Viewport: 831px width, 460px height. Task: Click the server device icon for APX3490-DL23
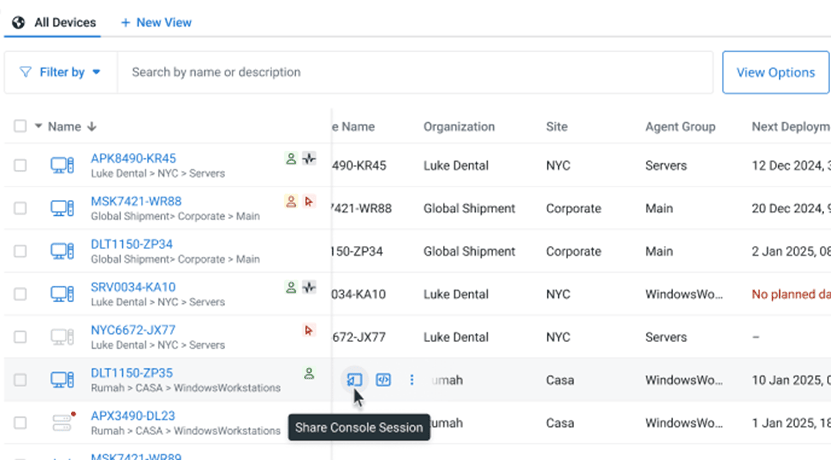click(x=63, y=423)
